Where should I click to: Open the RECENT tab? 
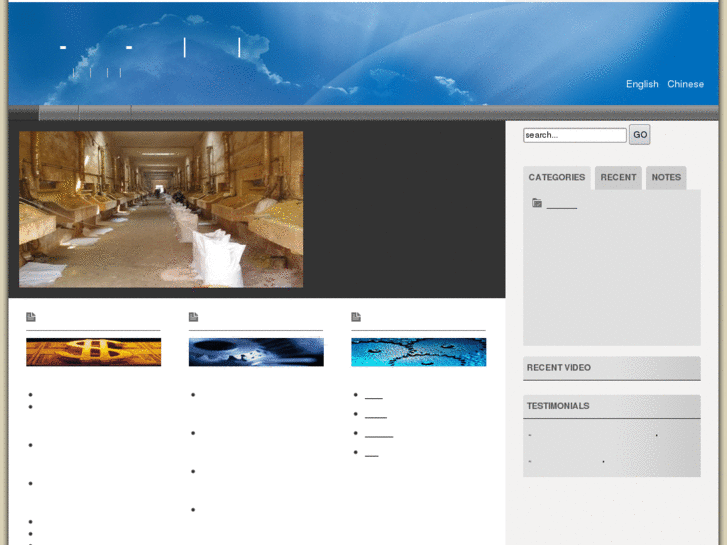(618, 177)
